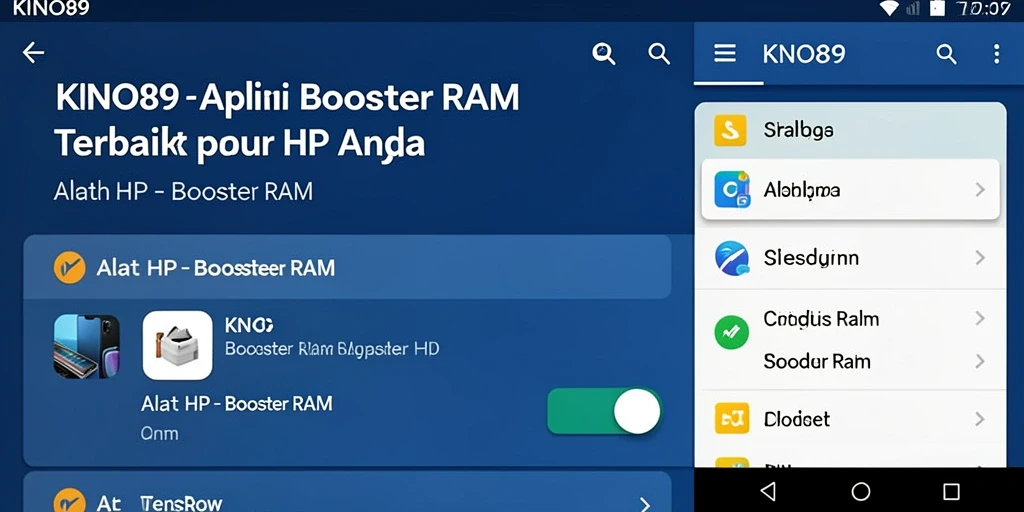Click orange icon in the TensRow row
The image size is (1024, 512).
[x=69, y=502]
